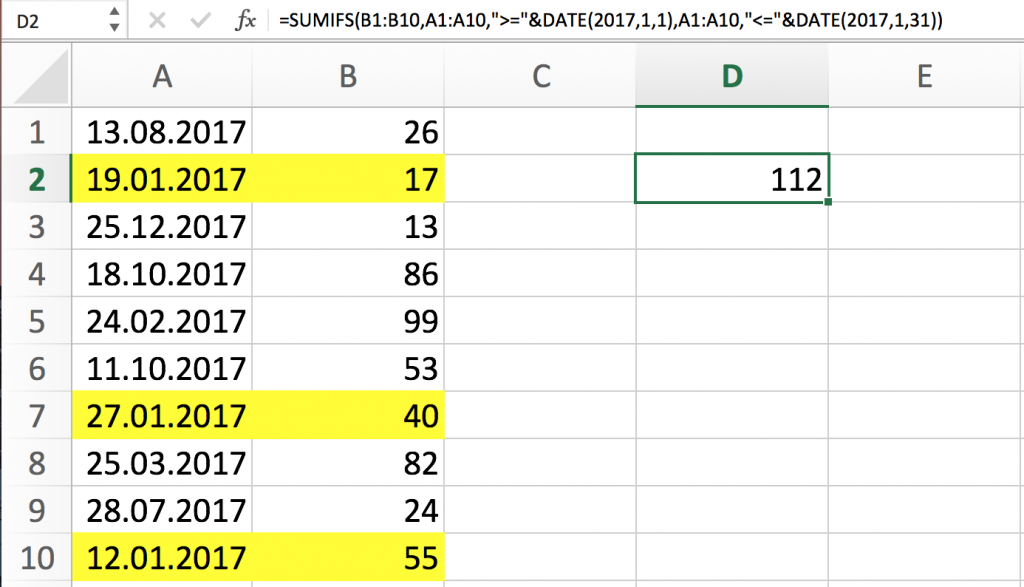Open Insert Function with the fx icon
The width and height of the screenshot is (1024, 587).
tap(245, 21)
